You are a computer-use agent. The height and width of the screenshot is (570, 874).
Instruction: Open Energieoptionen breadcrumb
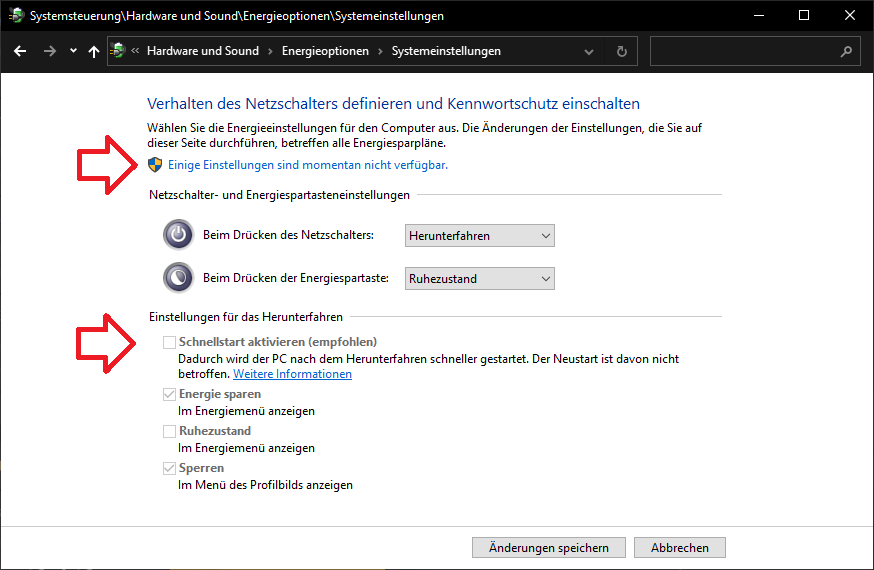[325, 51]
